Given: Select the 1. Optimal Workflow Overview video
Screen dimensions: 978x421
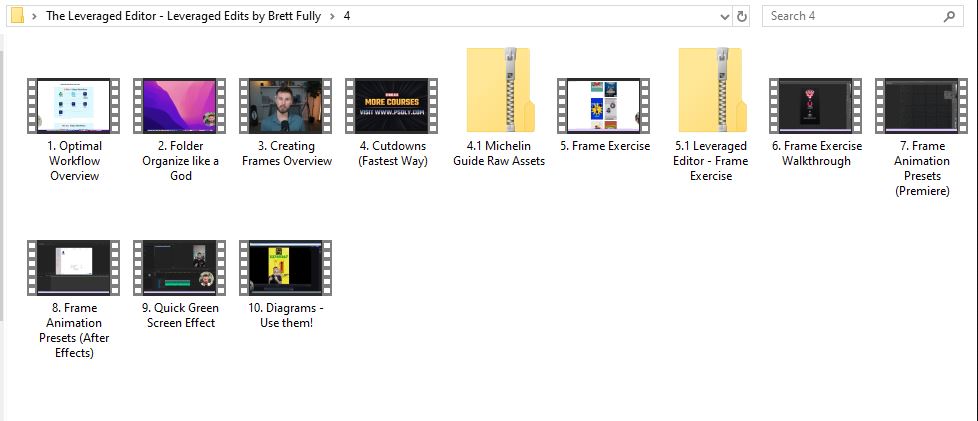Looking at the screenshot, I should (x=75, y=106).
